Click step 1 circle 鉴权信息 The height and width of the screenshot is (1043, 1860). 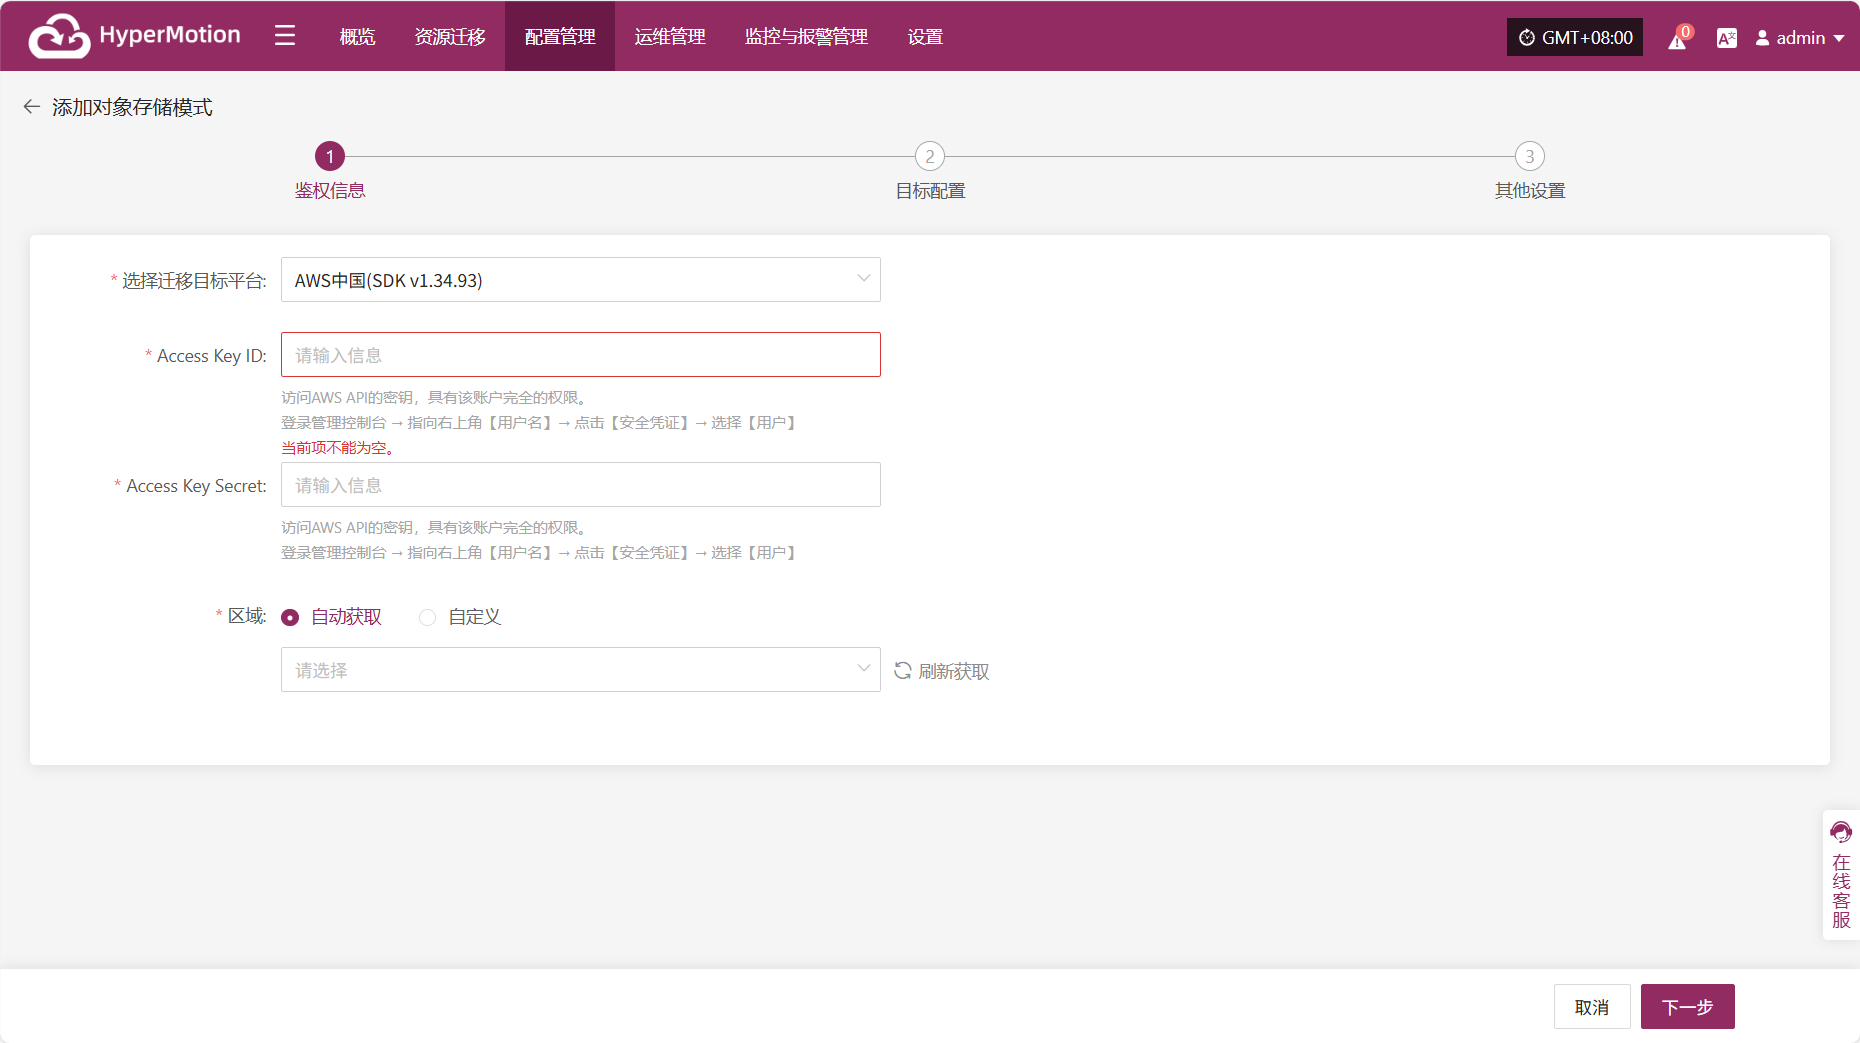(330, 156)
